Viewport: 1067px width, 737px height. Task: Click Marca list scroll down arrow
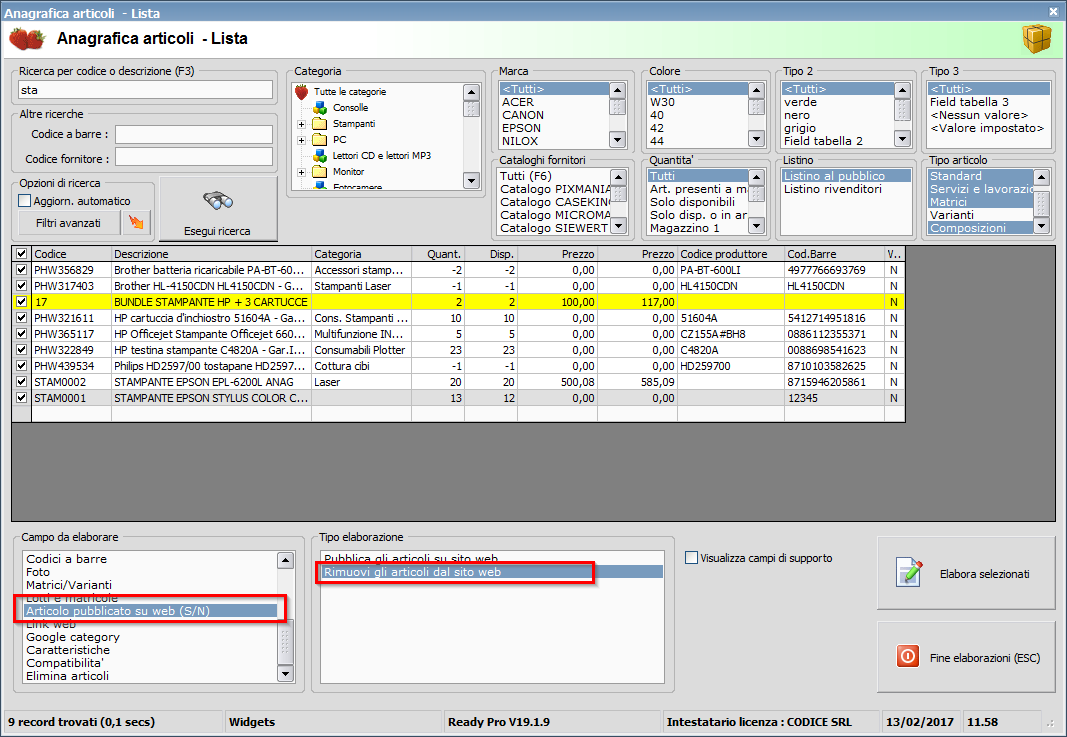[617, 140]
